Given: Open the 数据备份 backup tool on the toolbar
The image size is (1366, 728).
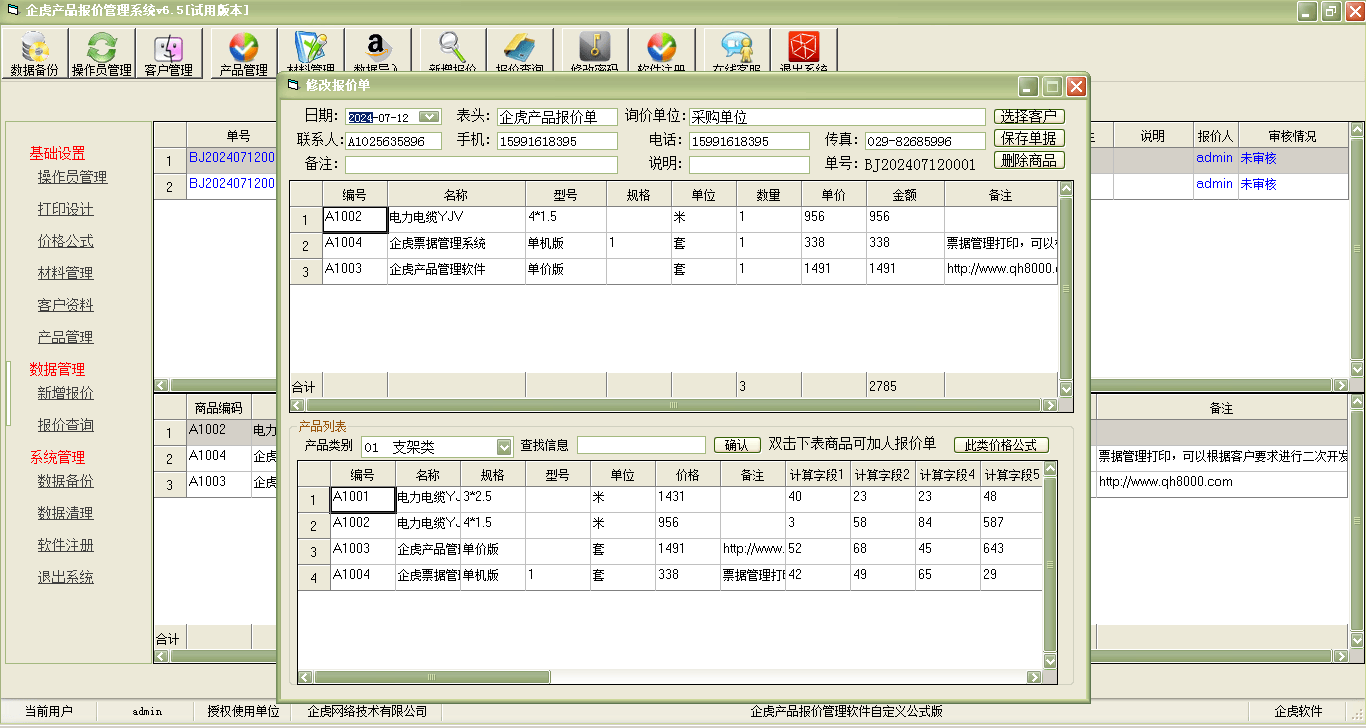Looking at the screenshot, I should (35, 50).
